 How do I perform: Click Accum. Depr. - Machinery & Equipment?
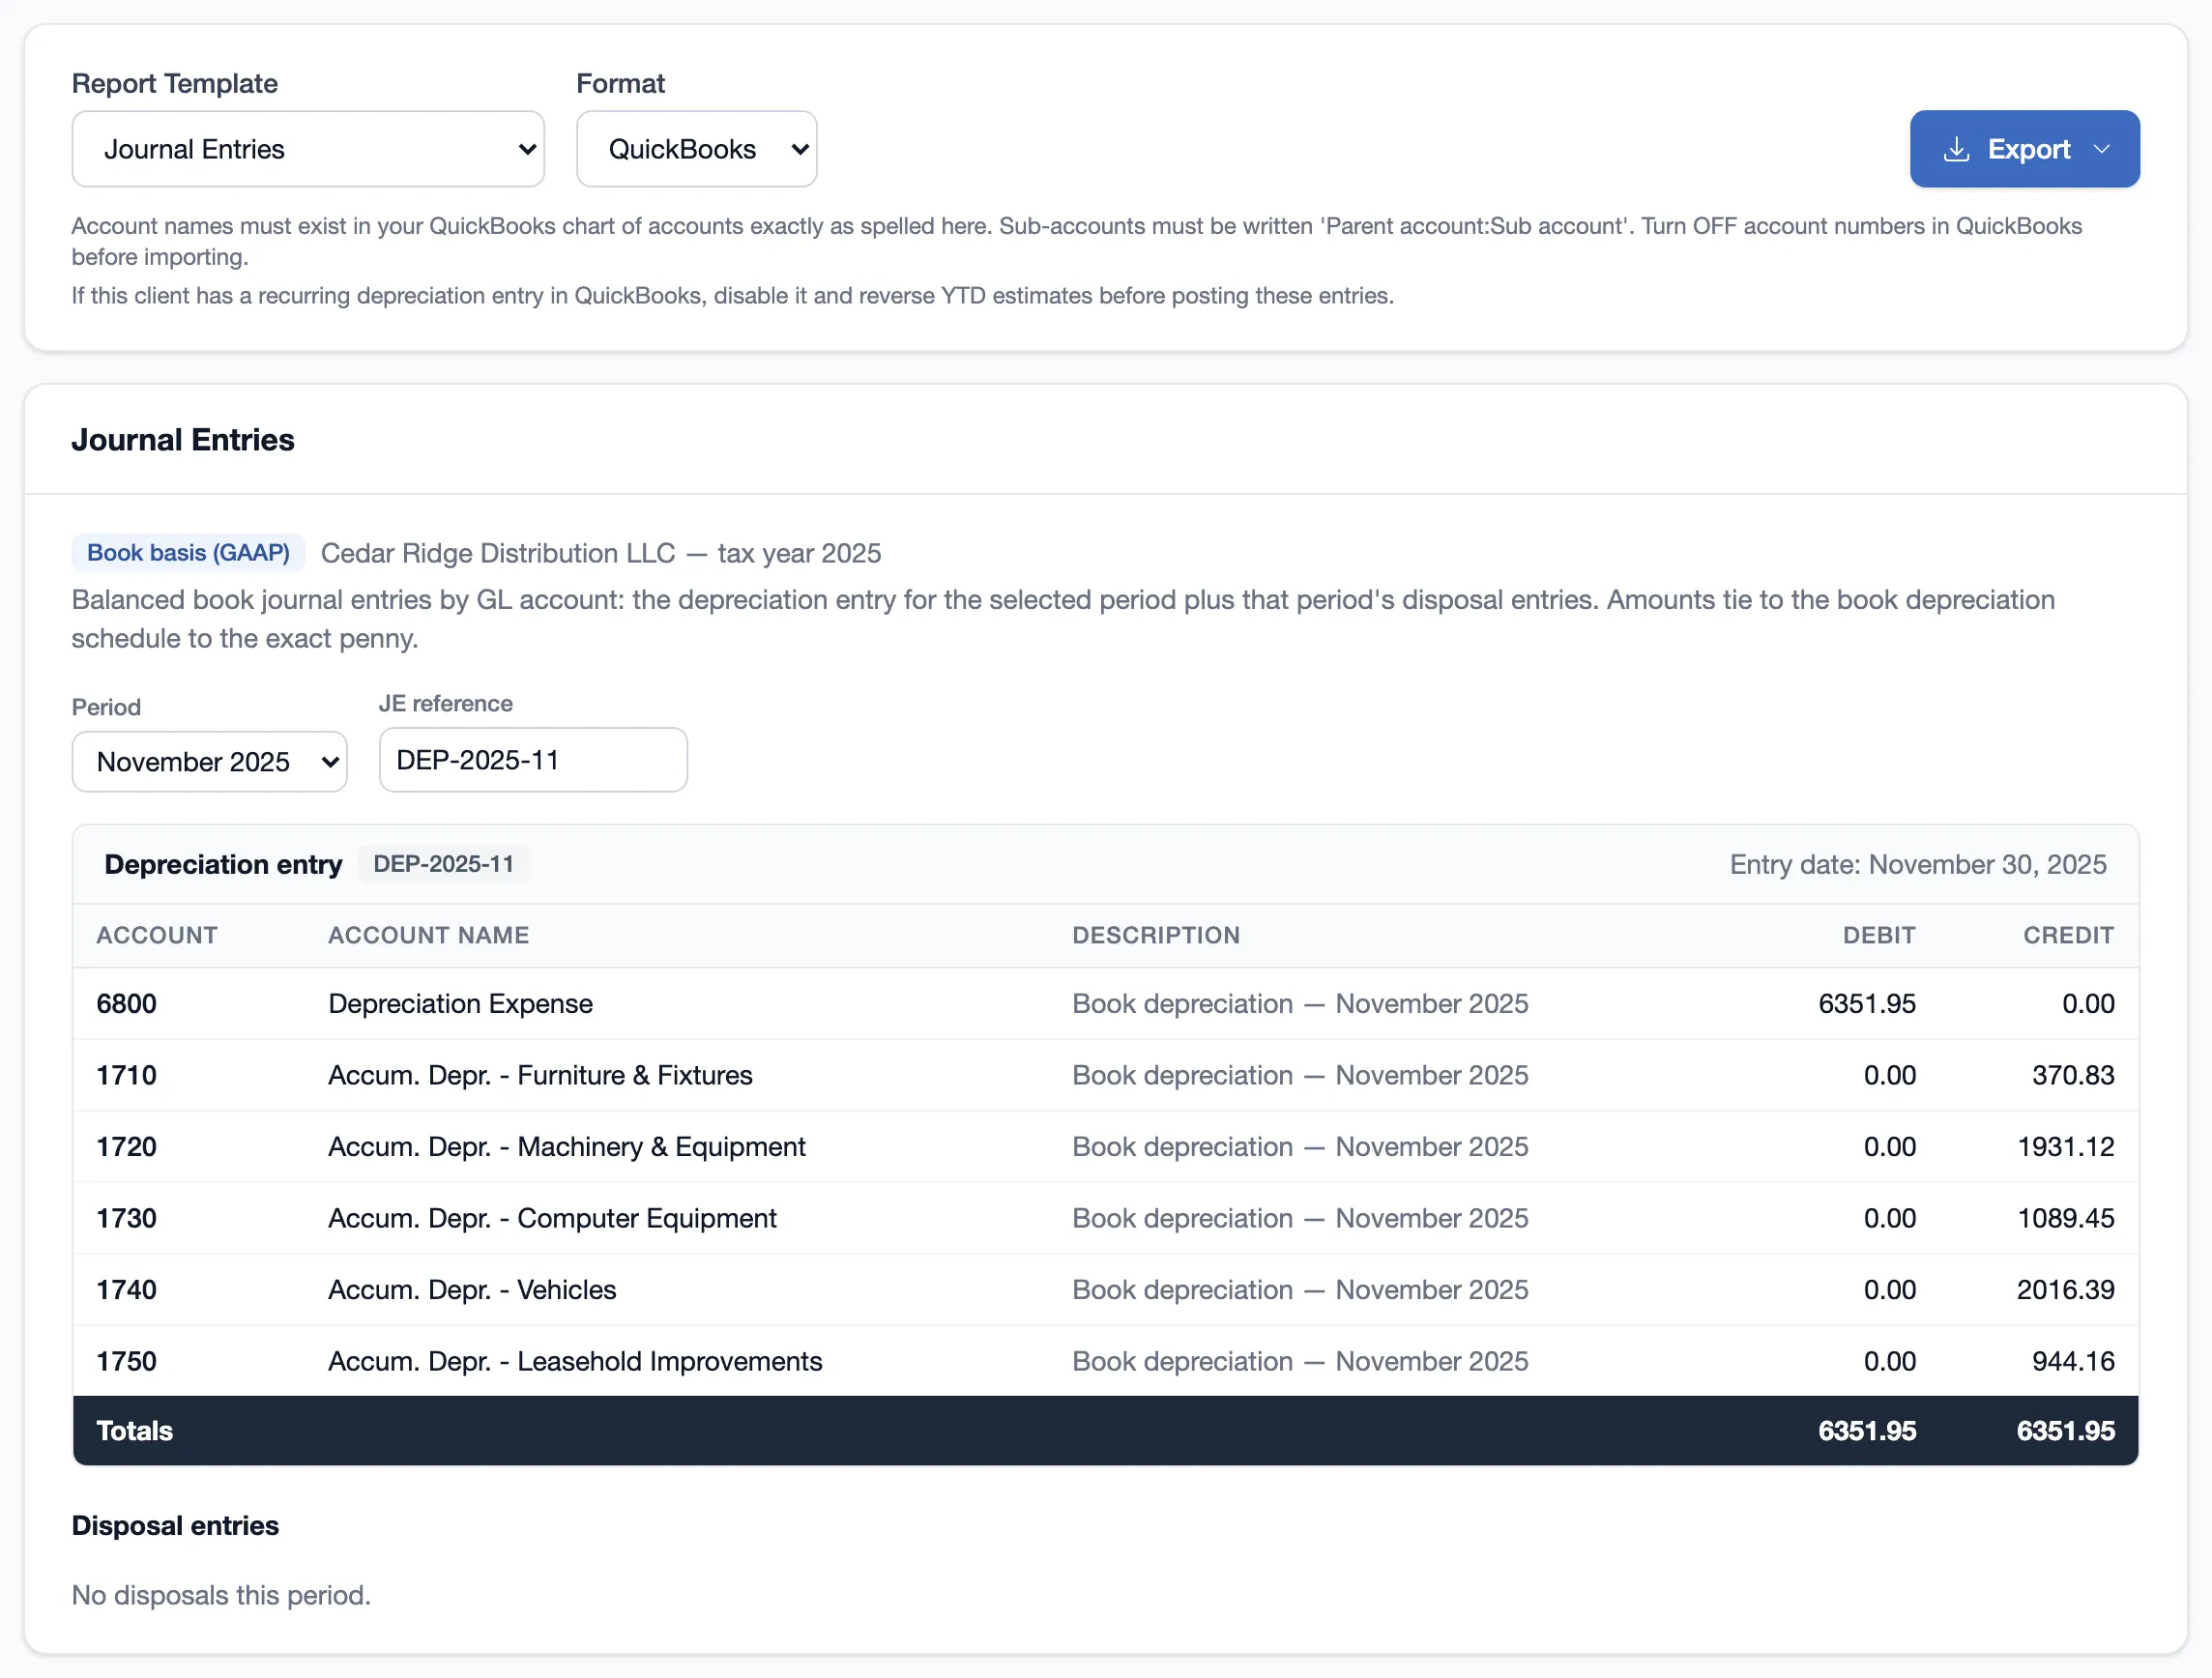point(567,1147)
